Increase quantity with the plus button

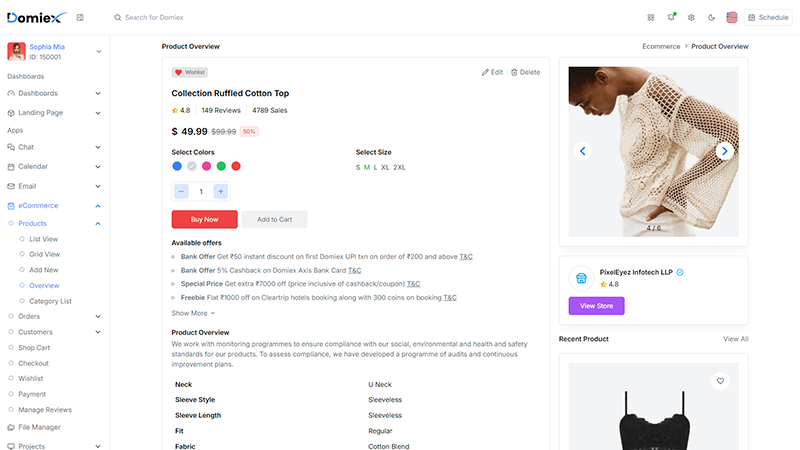[x=220, y=191]
